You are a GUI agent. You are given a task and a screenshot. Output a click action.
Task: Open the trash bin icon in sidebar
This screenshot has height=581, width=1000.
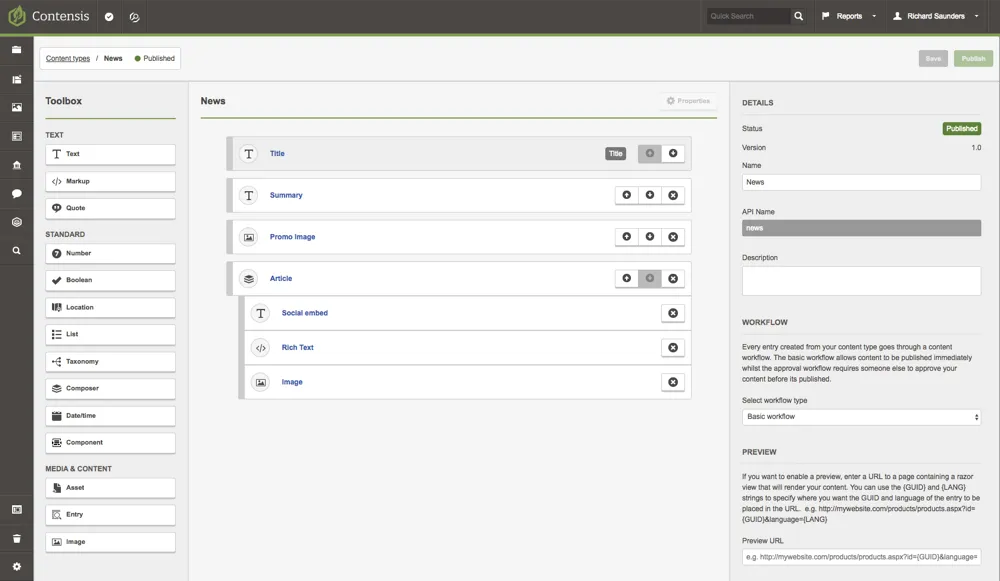[x=17, y=538]
